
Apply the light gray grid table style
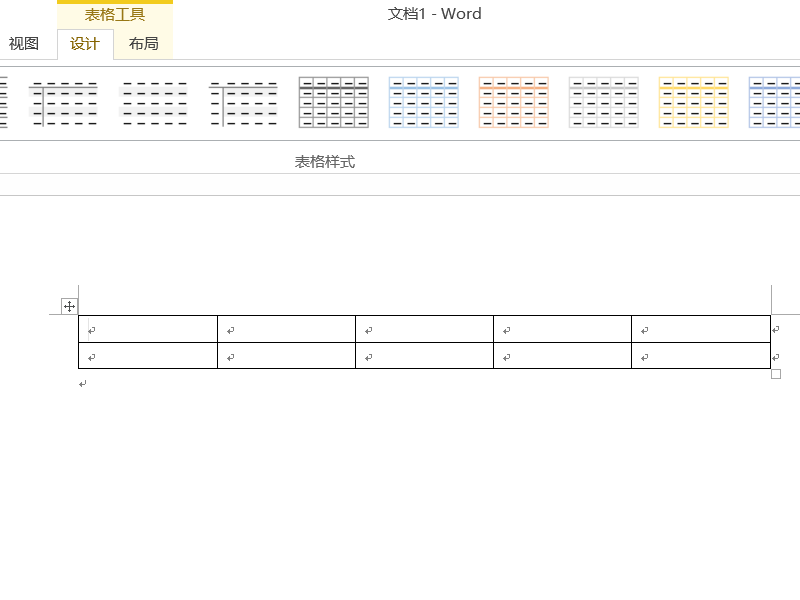[x=604, y=102]
